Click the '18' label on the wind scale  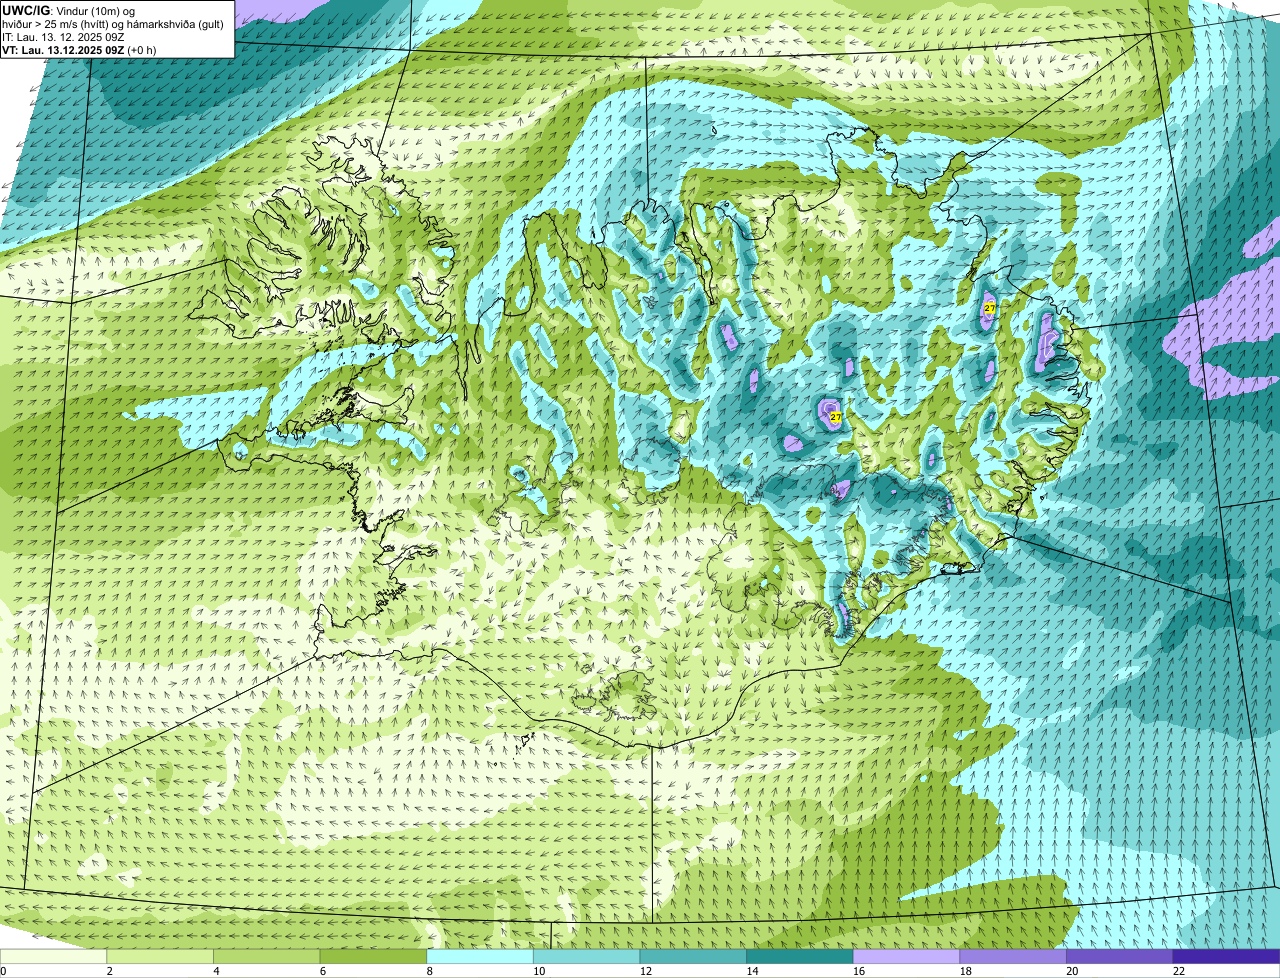pos(966,971)
